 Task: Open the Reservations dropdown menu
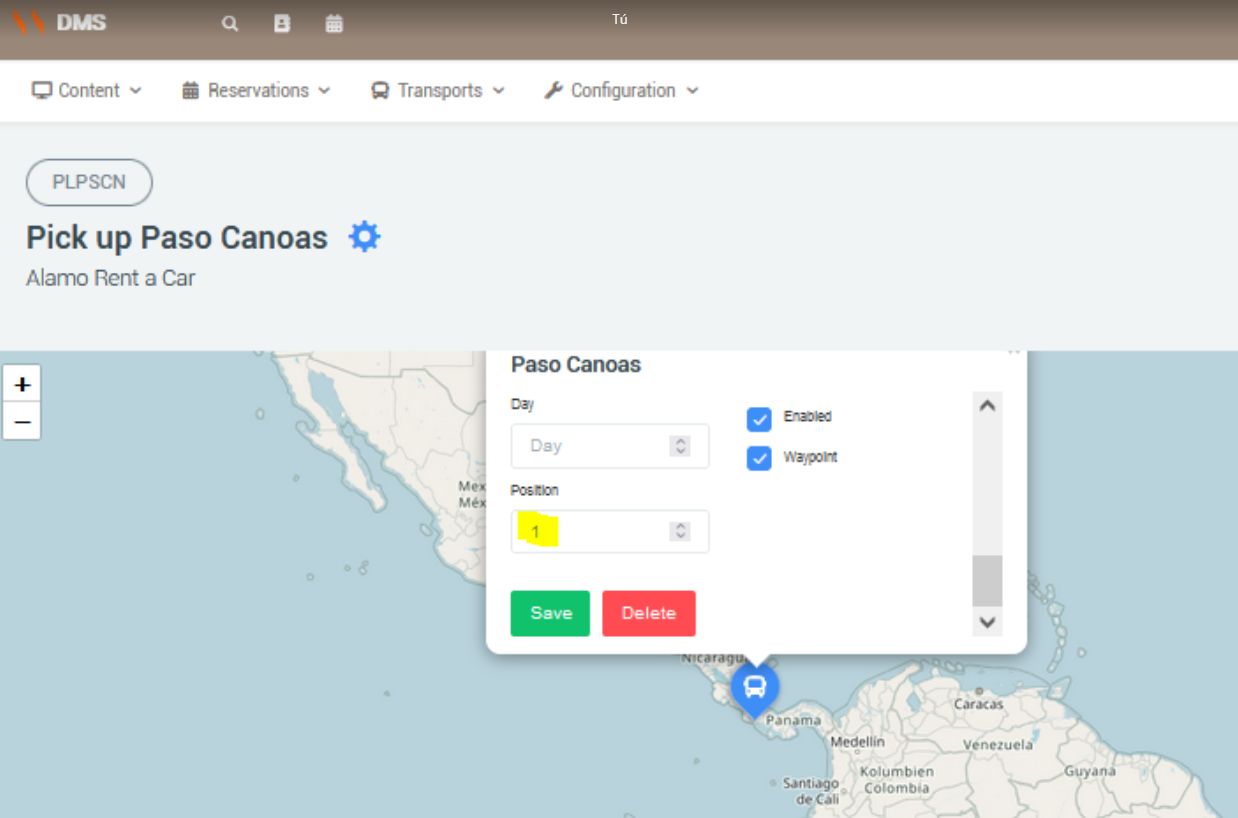tap(256, 90)
